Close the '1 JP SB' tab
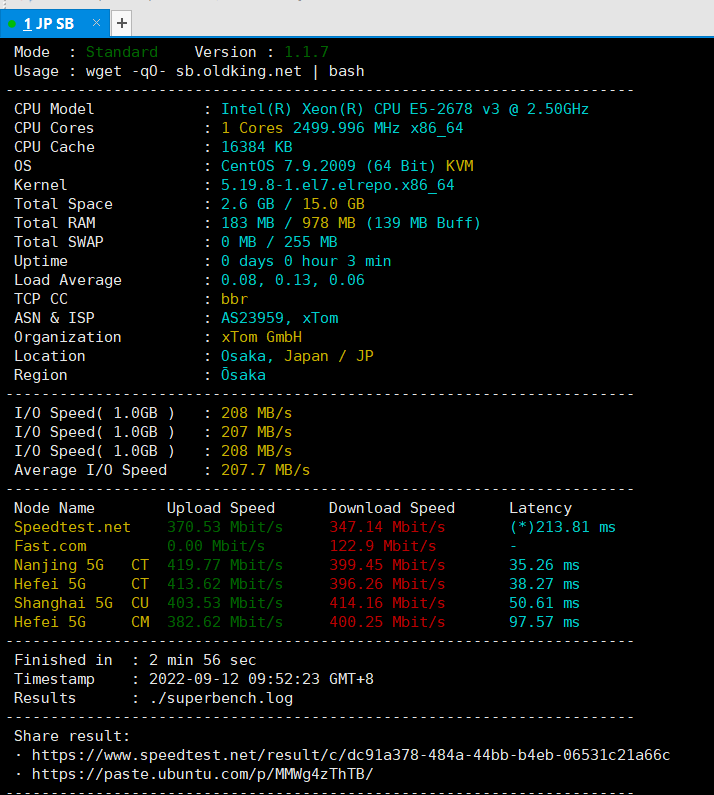This screenshot has width=714, height=795. (96, 23)
